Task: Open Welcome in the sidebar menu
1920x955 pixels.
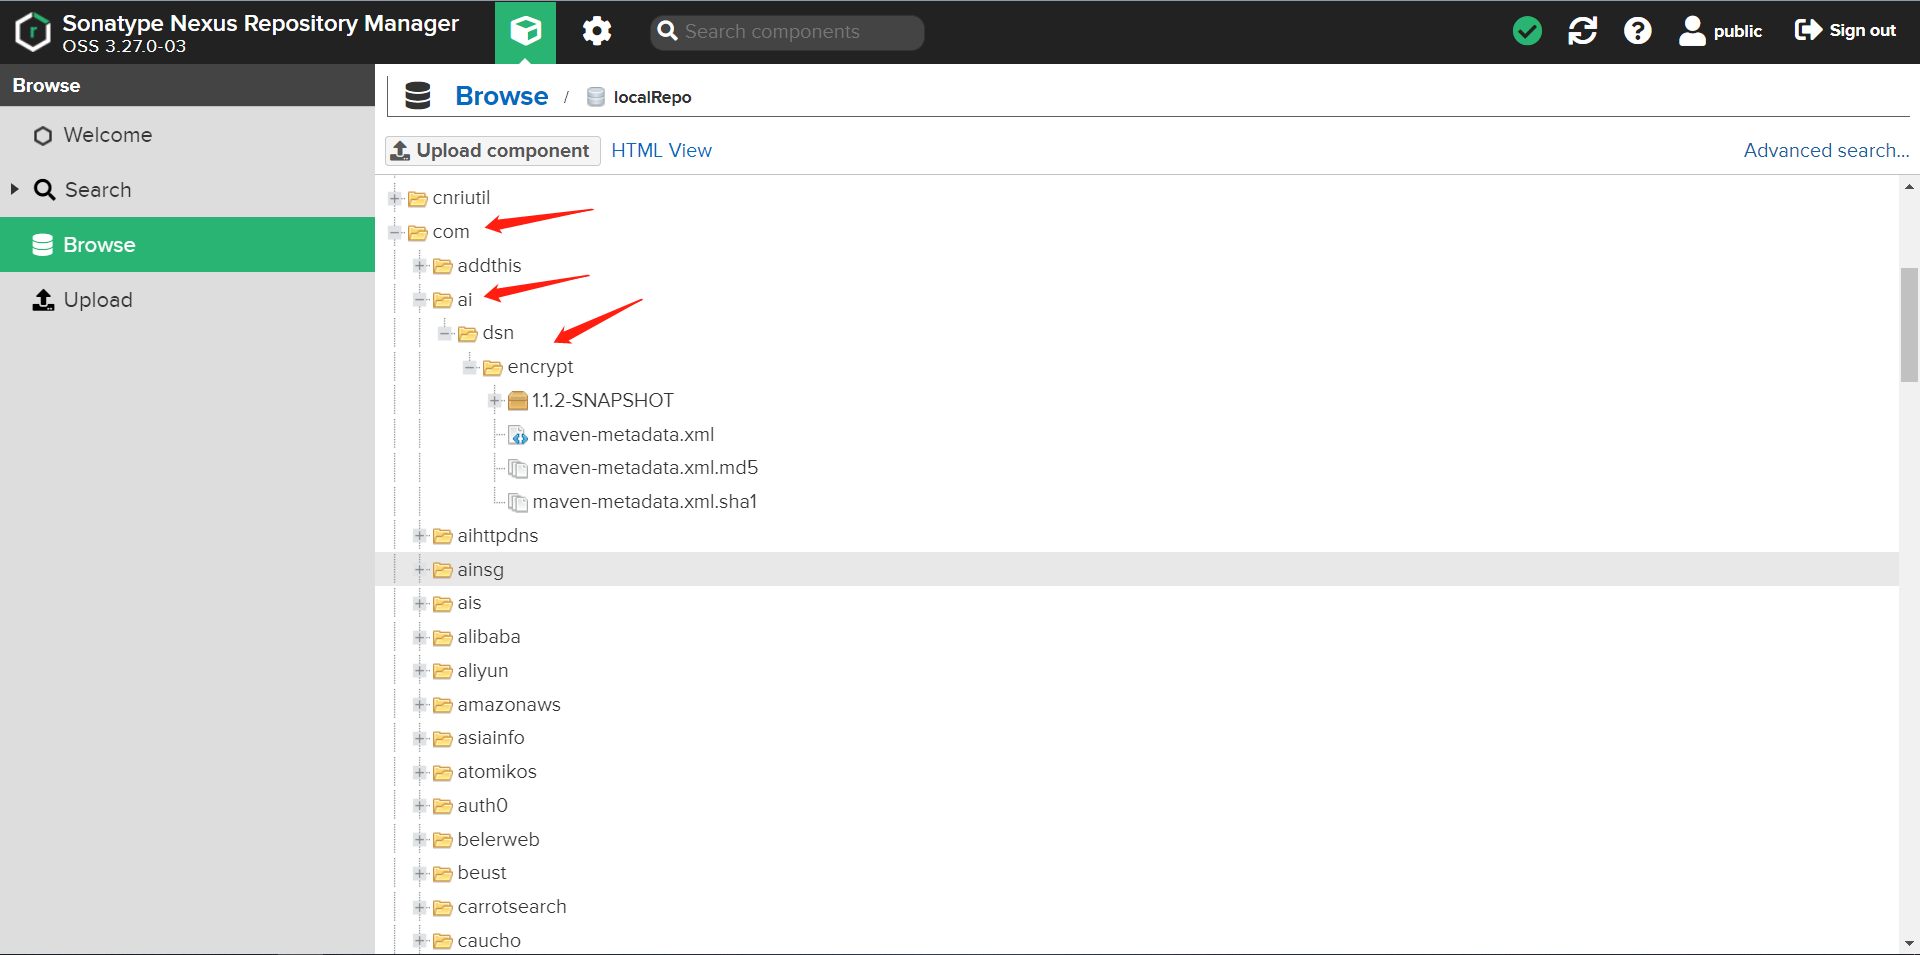Action: [187, 135]
